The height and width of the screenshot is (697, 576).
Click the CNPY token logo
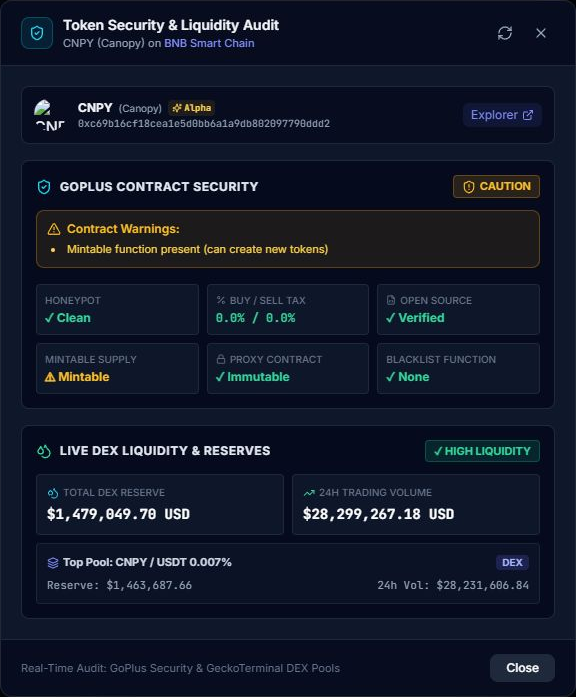pos(50,115)
